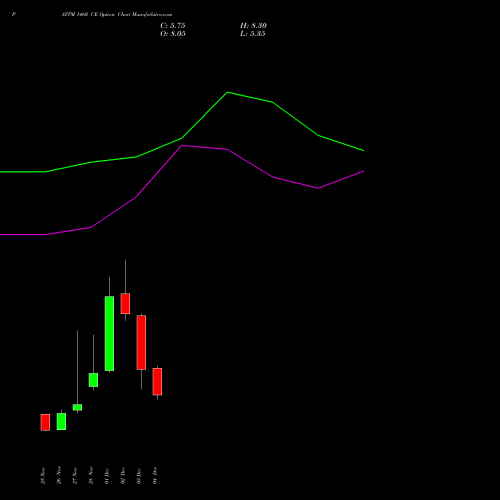Click the peak of the green indicator line
The height and width of the screenshot is (500, 500).
227,92
